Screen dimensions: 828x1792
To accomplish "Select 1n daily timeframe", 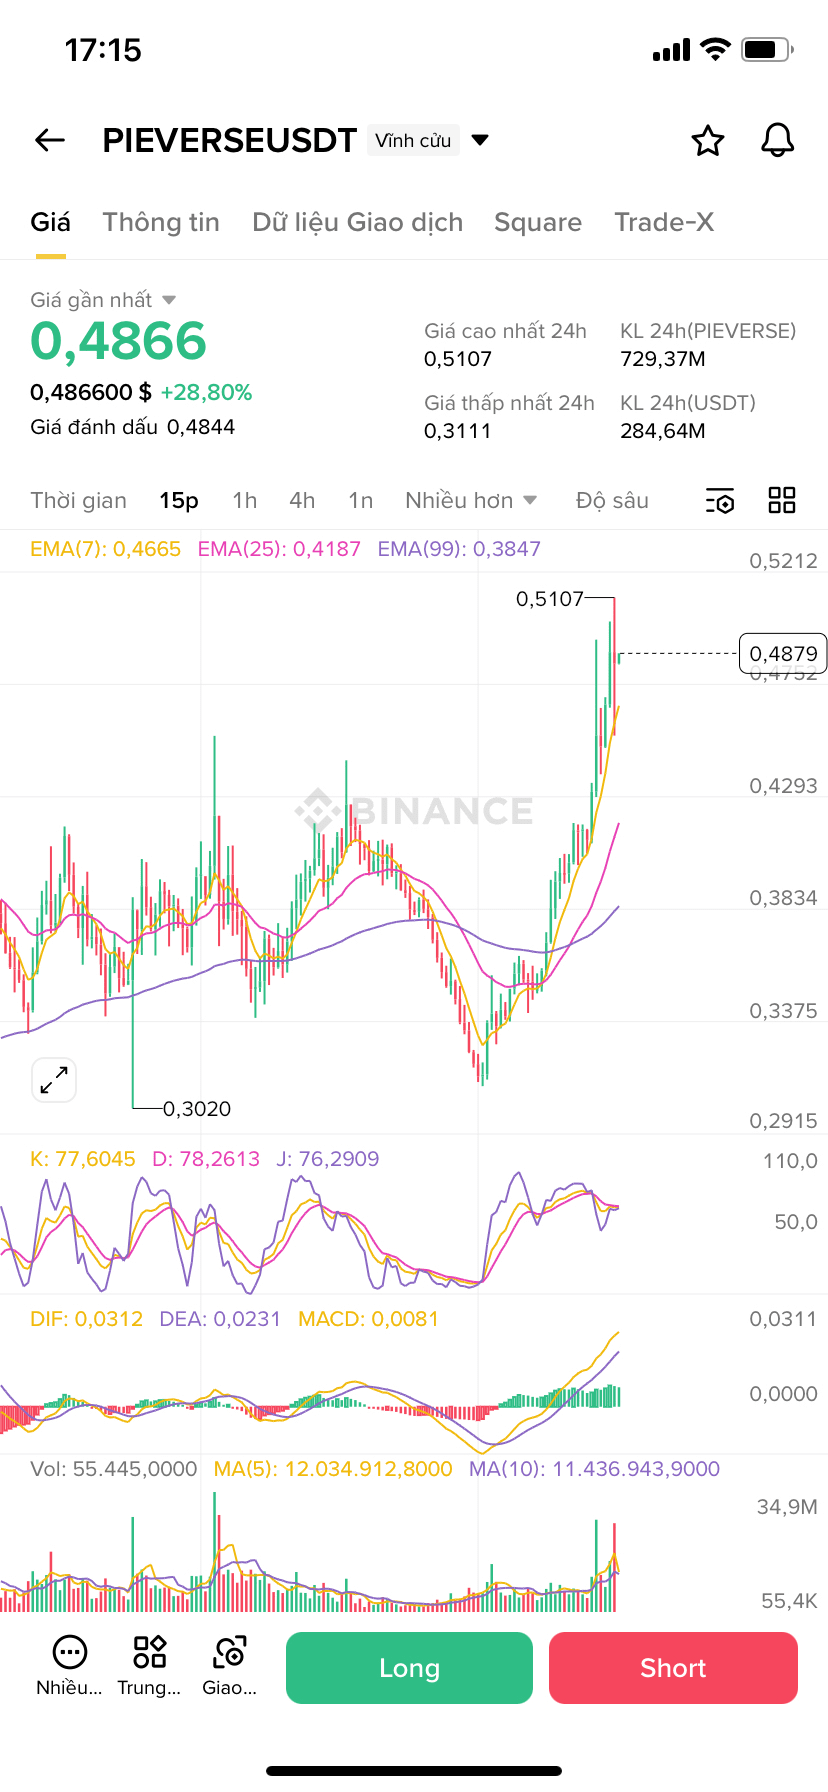I will pos(361,500).
